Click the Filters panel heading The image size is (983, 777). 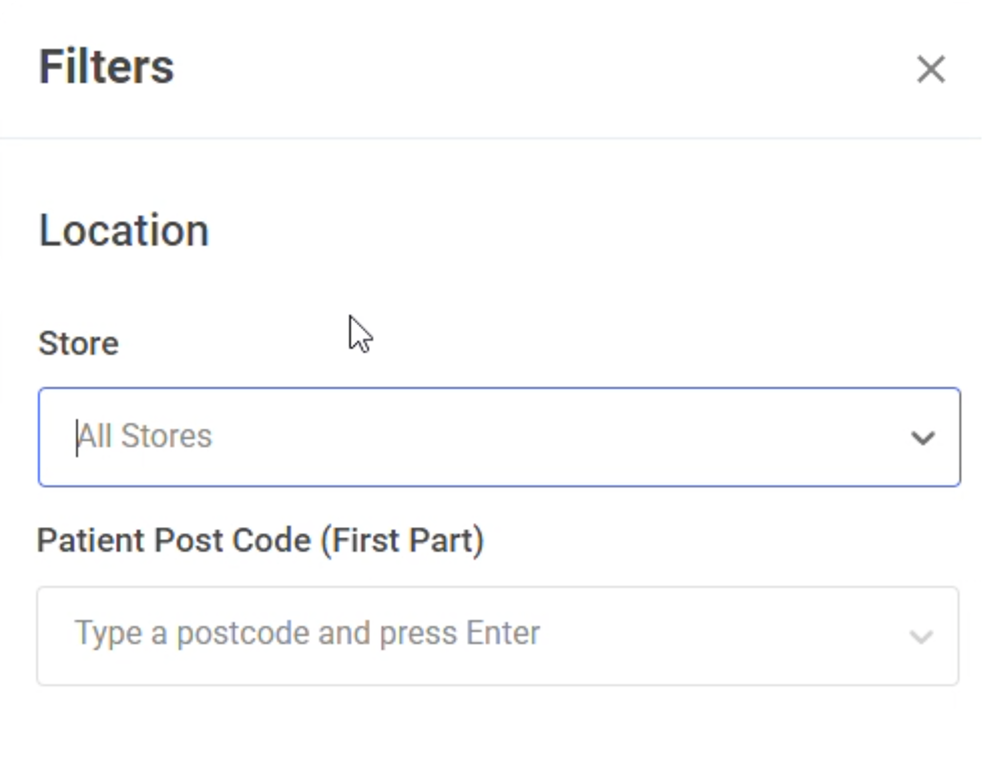coord(107,67)
